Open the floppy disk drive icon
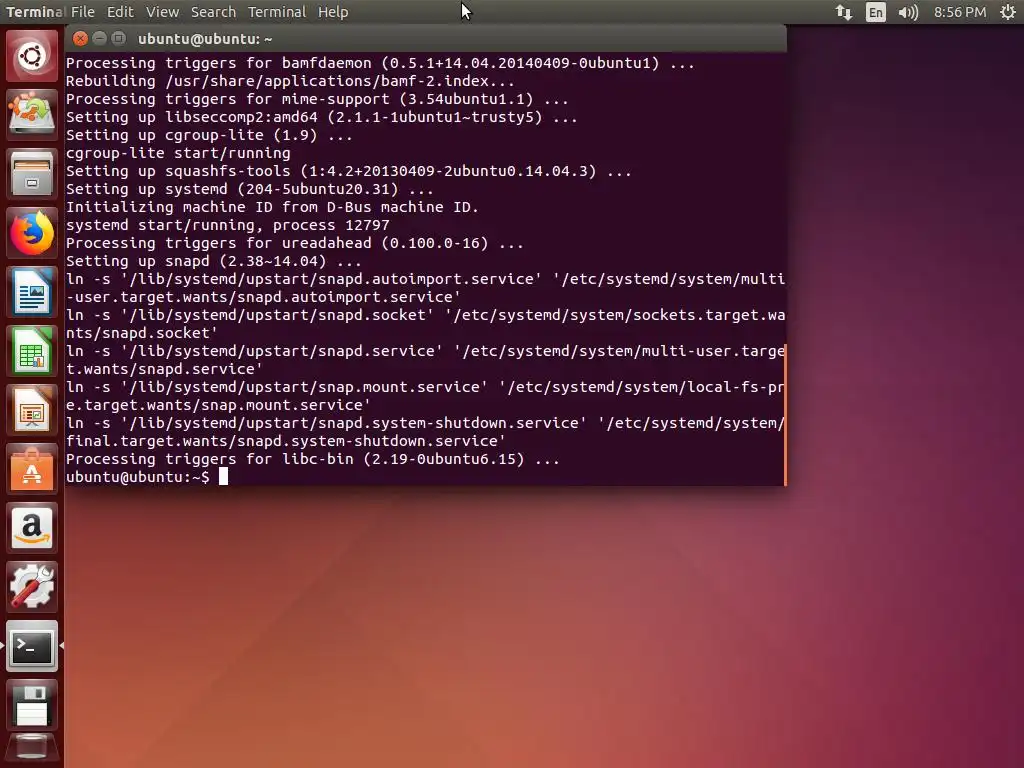1024x768 pixels. [x=31, y=705]
